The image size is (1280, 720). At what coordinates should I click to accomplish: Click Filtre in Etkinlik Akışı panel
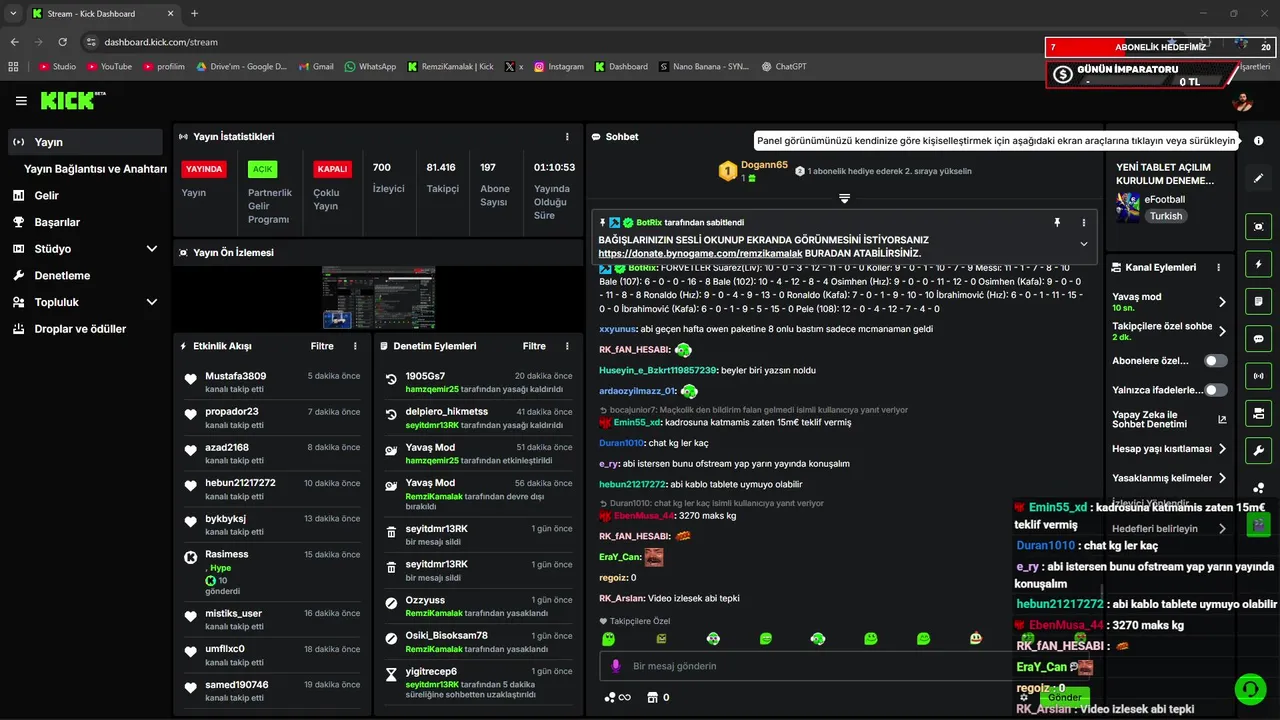(322, 346)
